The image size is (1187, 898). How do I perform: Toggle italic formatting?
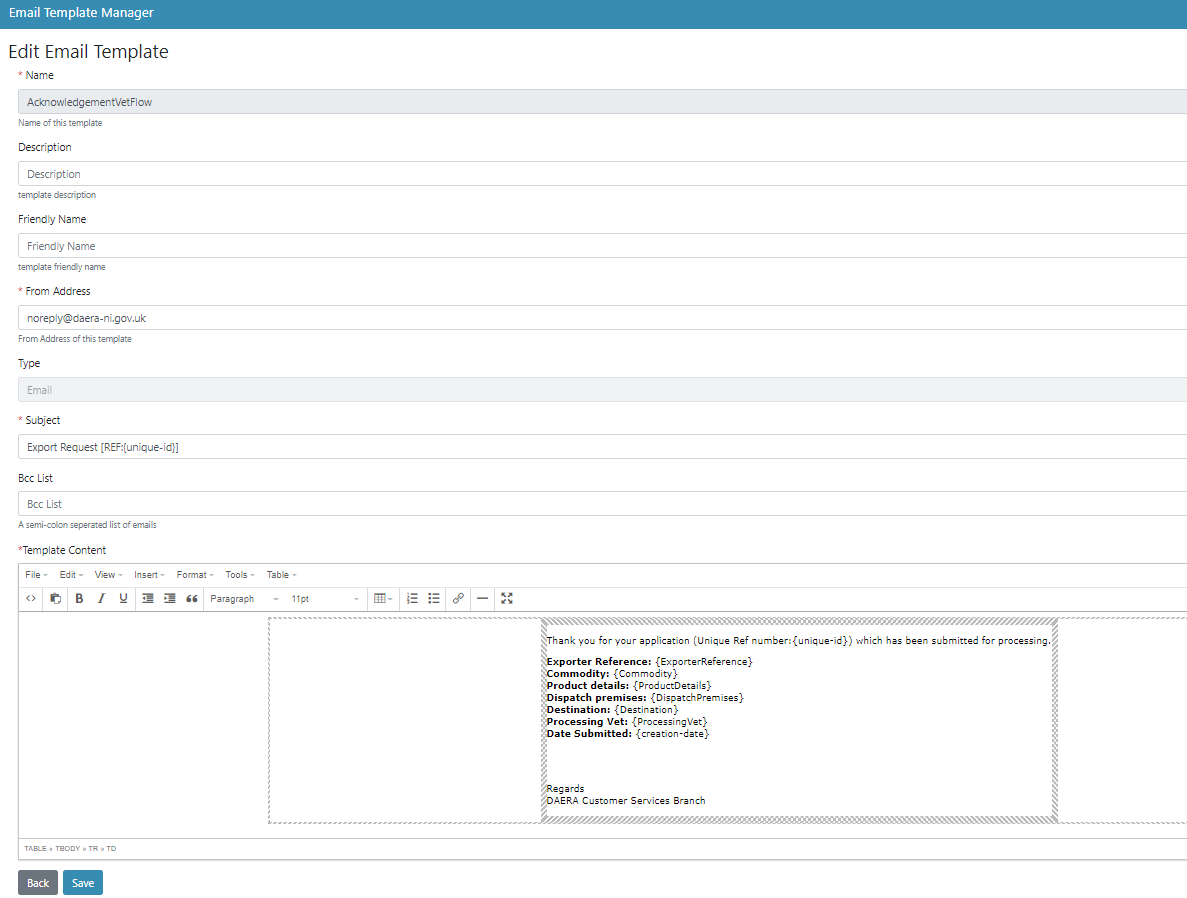101,598
